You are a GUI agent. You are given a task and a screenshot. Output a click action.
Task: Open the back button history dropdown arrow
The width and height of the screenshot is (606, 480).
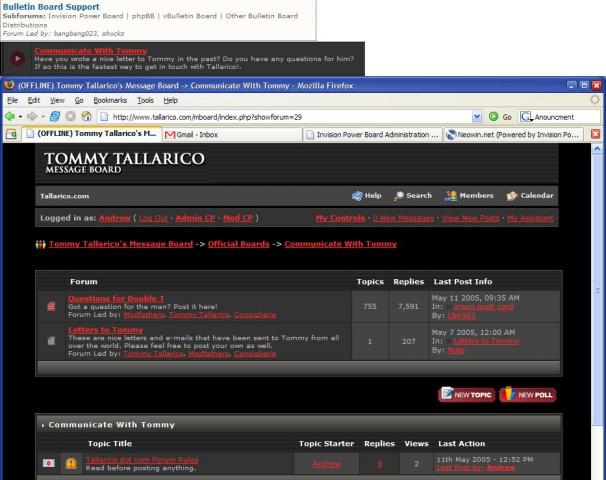[20, 116]
